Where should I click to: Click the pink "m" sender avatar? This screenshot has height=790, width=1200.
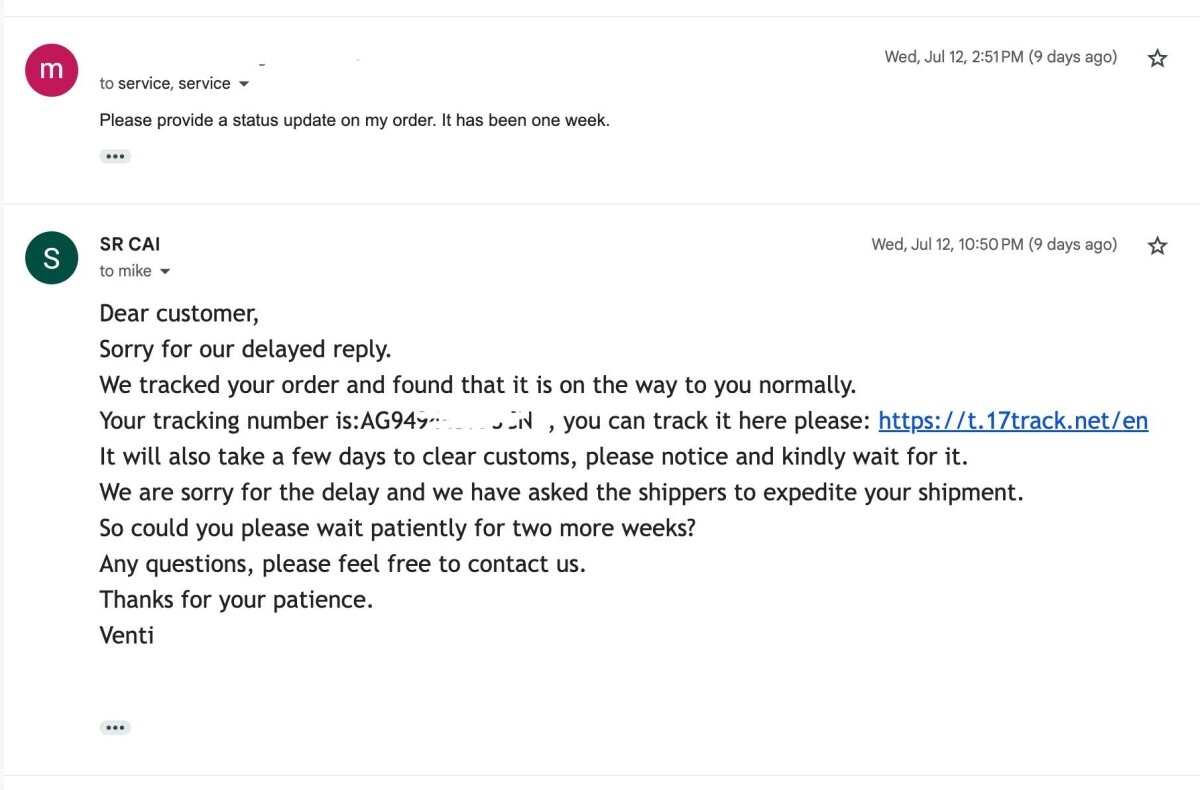(52, 70)
